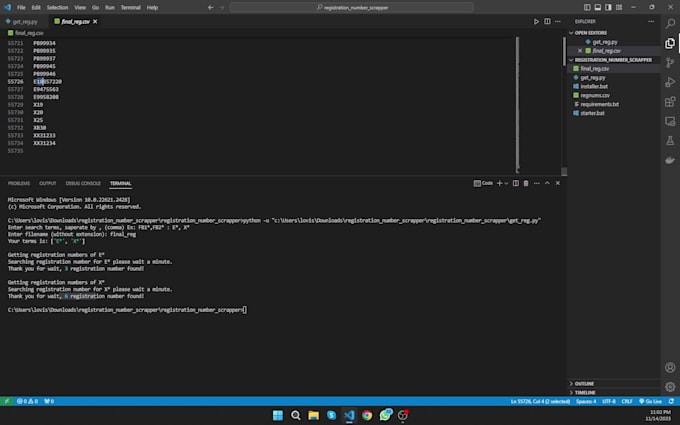680x425 pixels.
Task: Open the Terminal menu
Action: coord(131,7)
